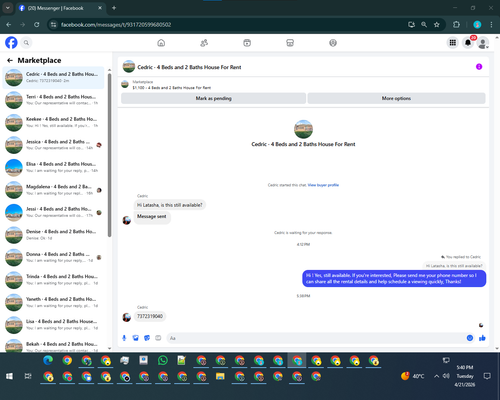
Task: Click the blue 'Yes, still available' reply bubble
Action: 394,278
